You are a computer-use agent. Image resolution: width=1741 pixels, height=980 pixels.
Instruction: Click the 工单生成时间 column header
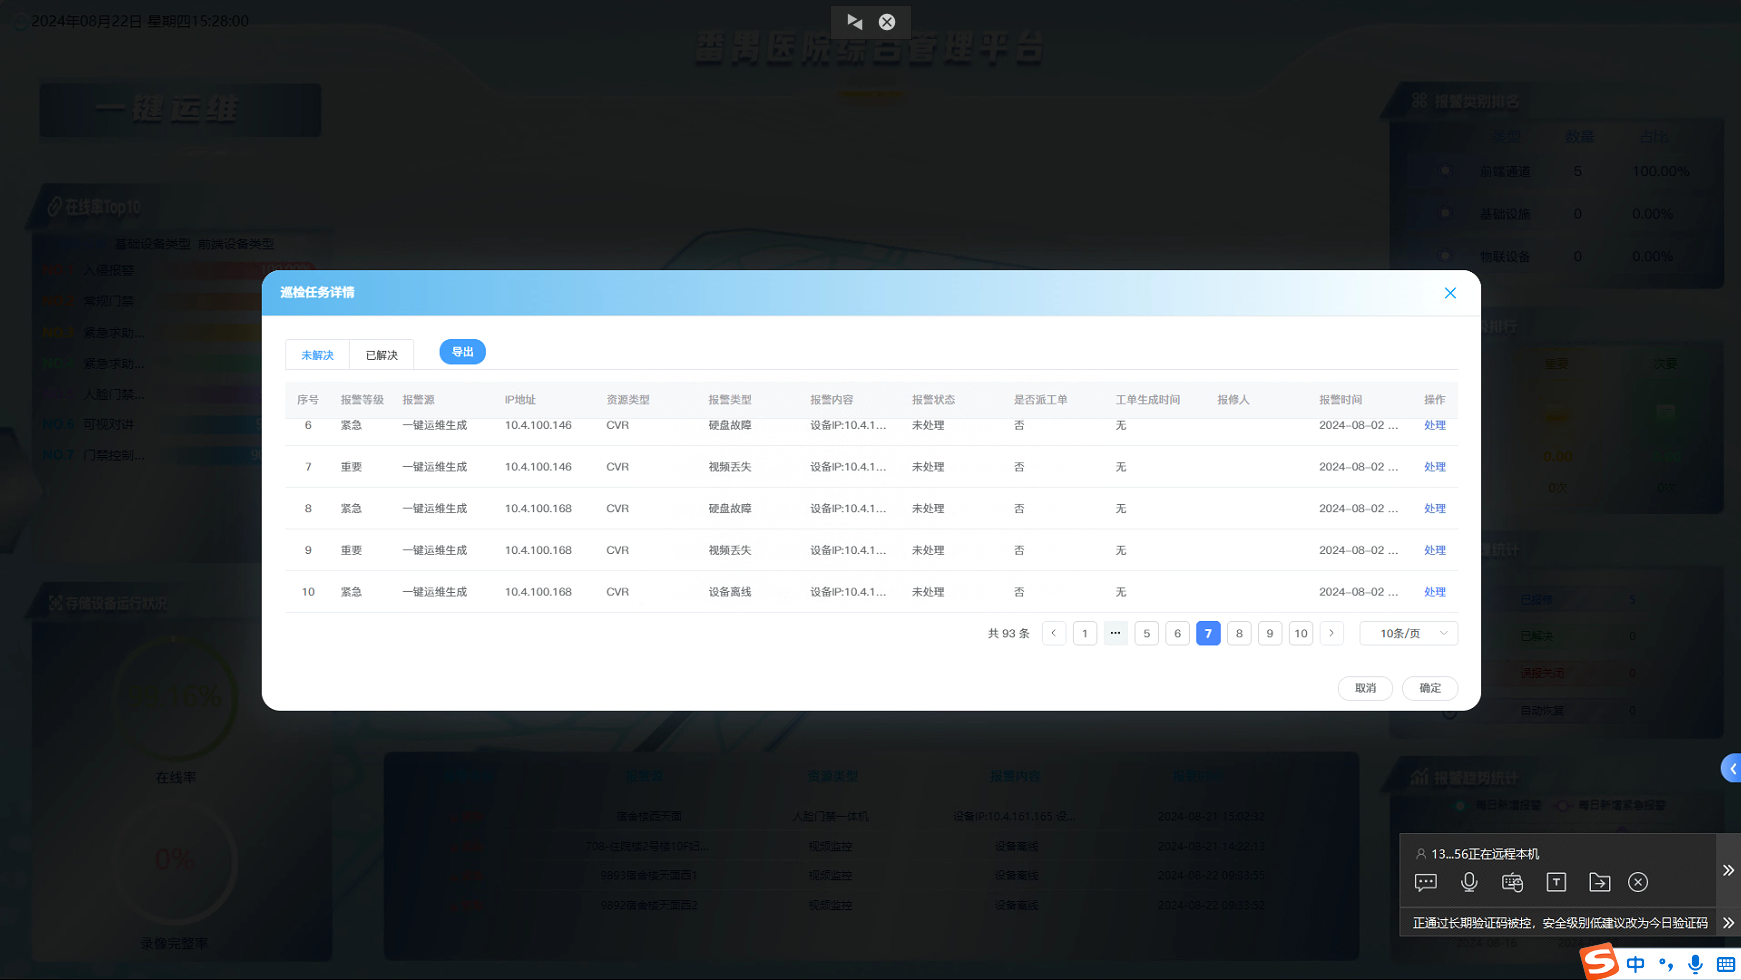coord(1148,400)
